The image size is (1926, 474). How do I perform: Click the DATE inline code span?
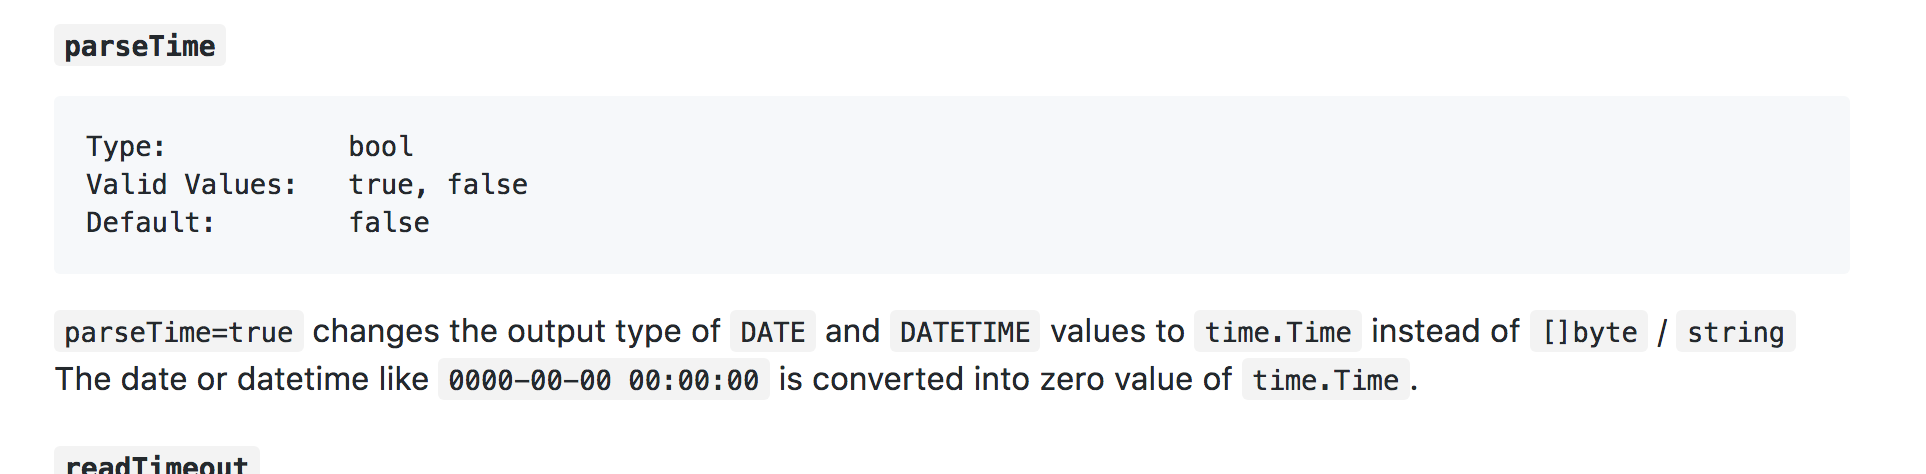coord(772,332)
